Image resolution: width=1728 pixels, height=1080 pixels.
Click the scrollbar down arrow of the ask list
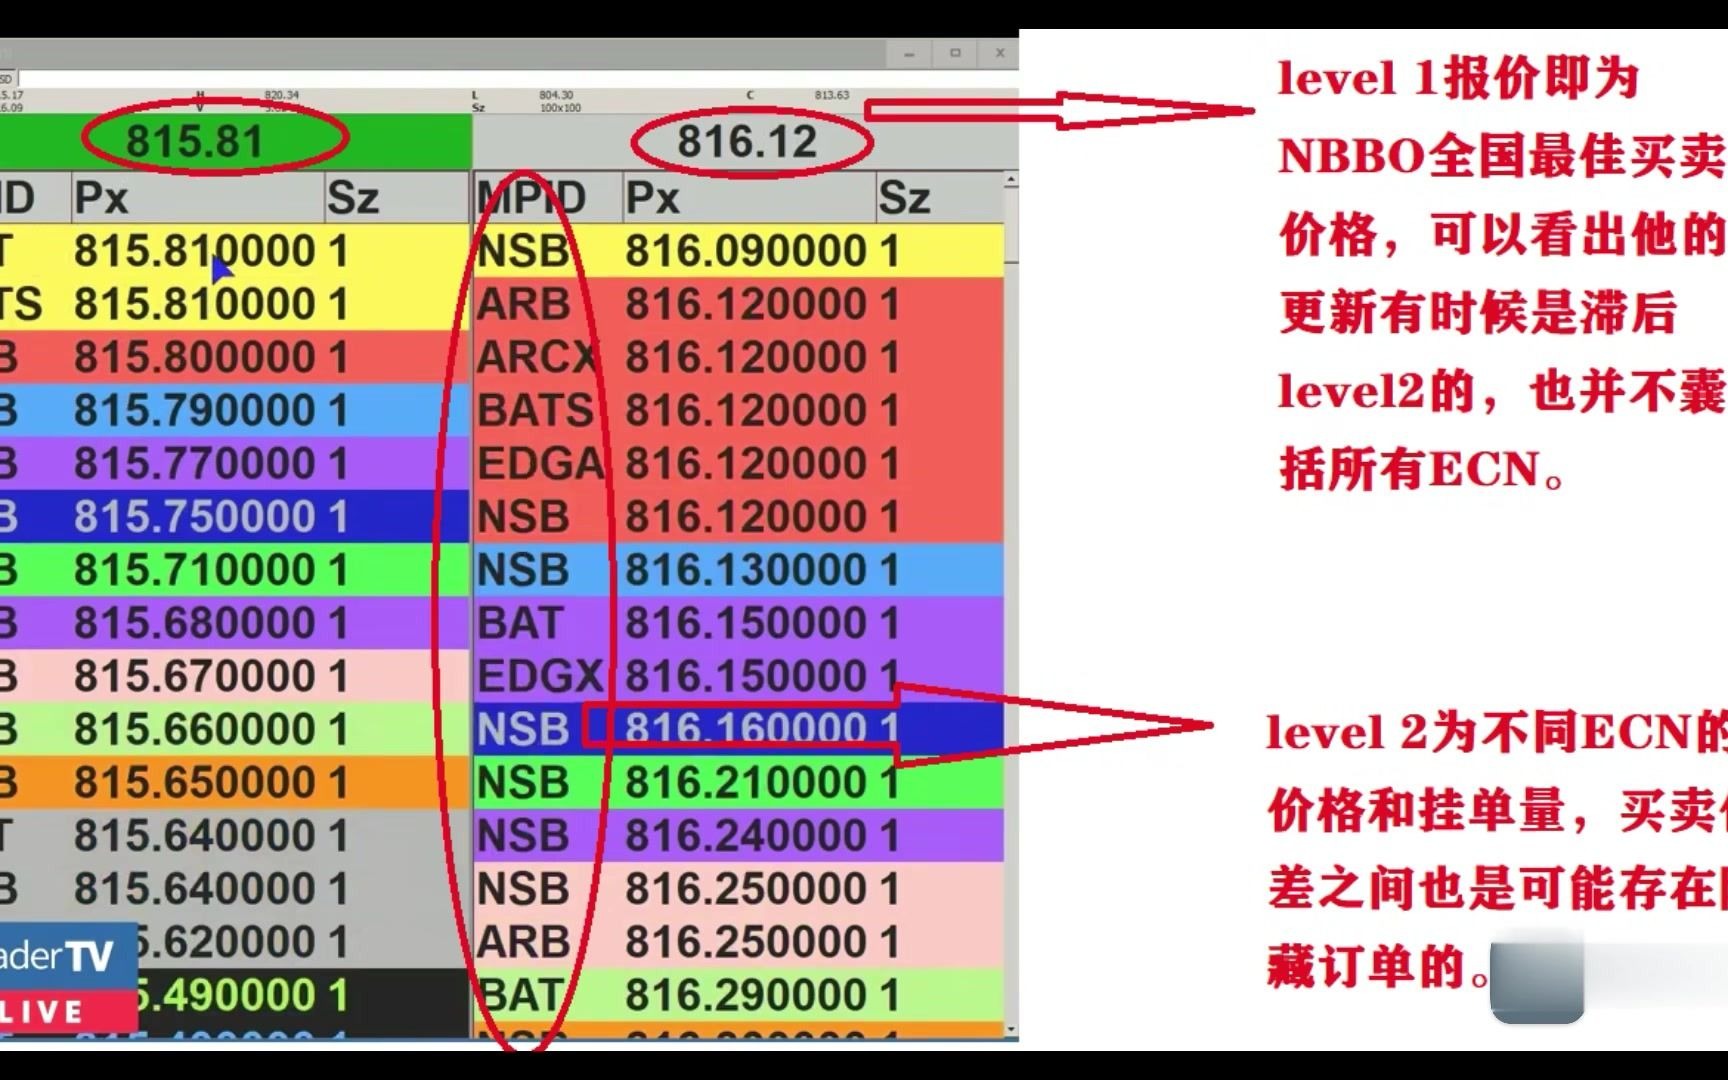(1011, 1029)
